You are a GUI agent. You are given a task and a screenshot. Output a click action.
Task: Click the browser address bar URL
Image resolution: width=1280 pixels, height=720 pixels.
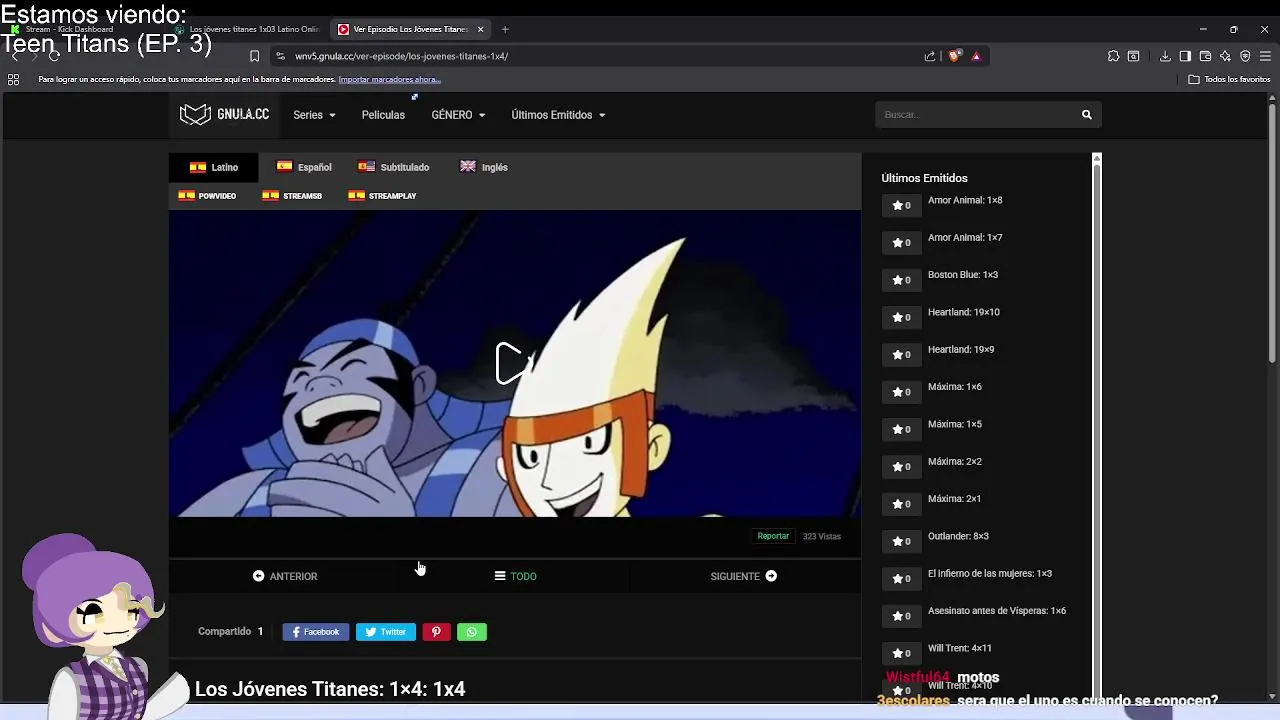pyautogui.click(x=401, y=56)
